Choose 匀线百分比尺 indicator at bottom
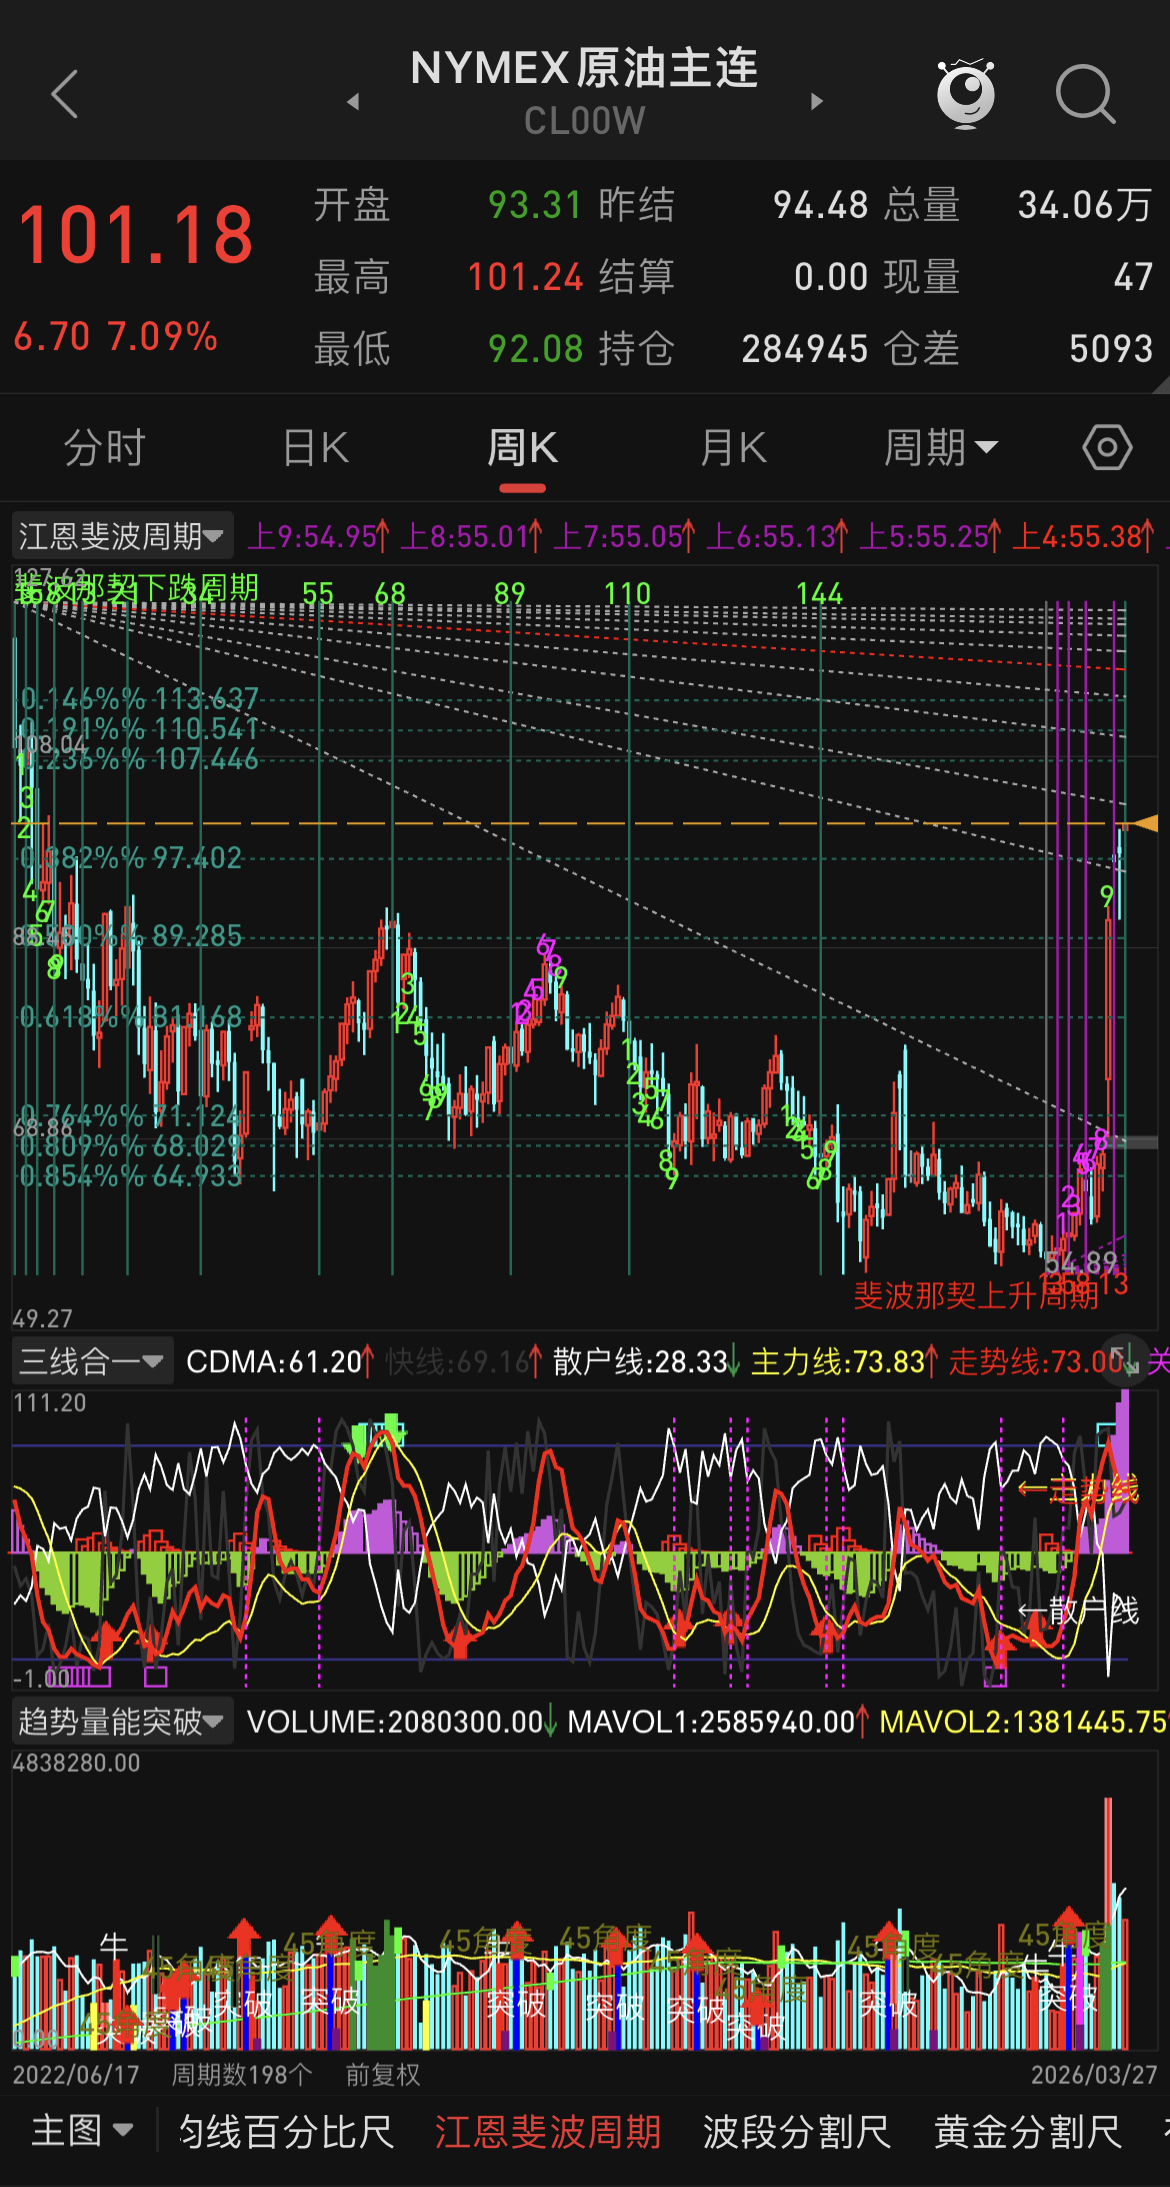This screenshot has height=2187, width=1170. point(285,2131)
